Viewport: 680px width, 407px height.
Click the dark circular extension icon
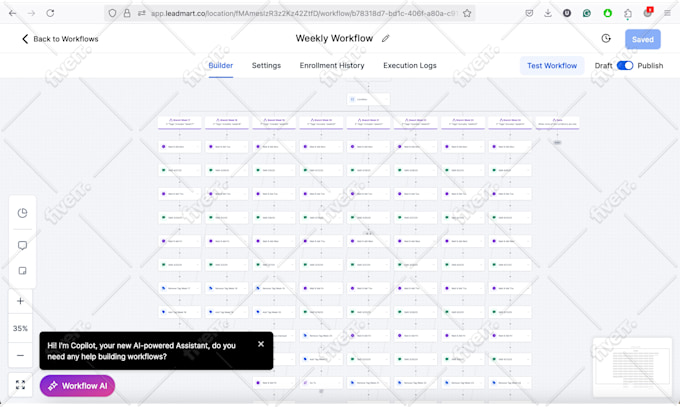point(567,13)
